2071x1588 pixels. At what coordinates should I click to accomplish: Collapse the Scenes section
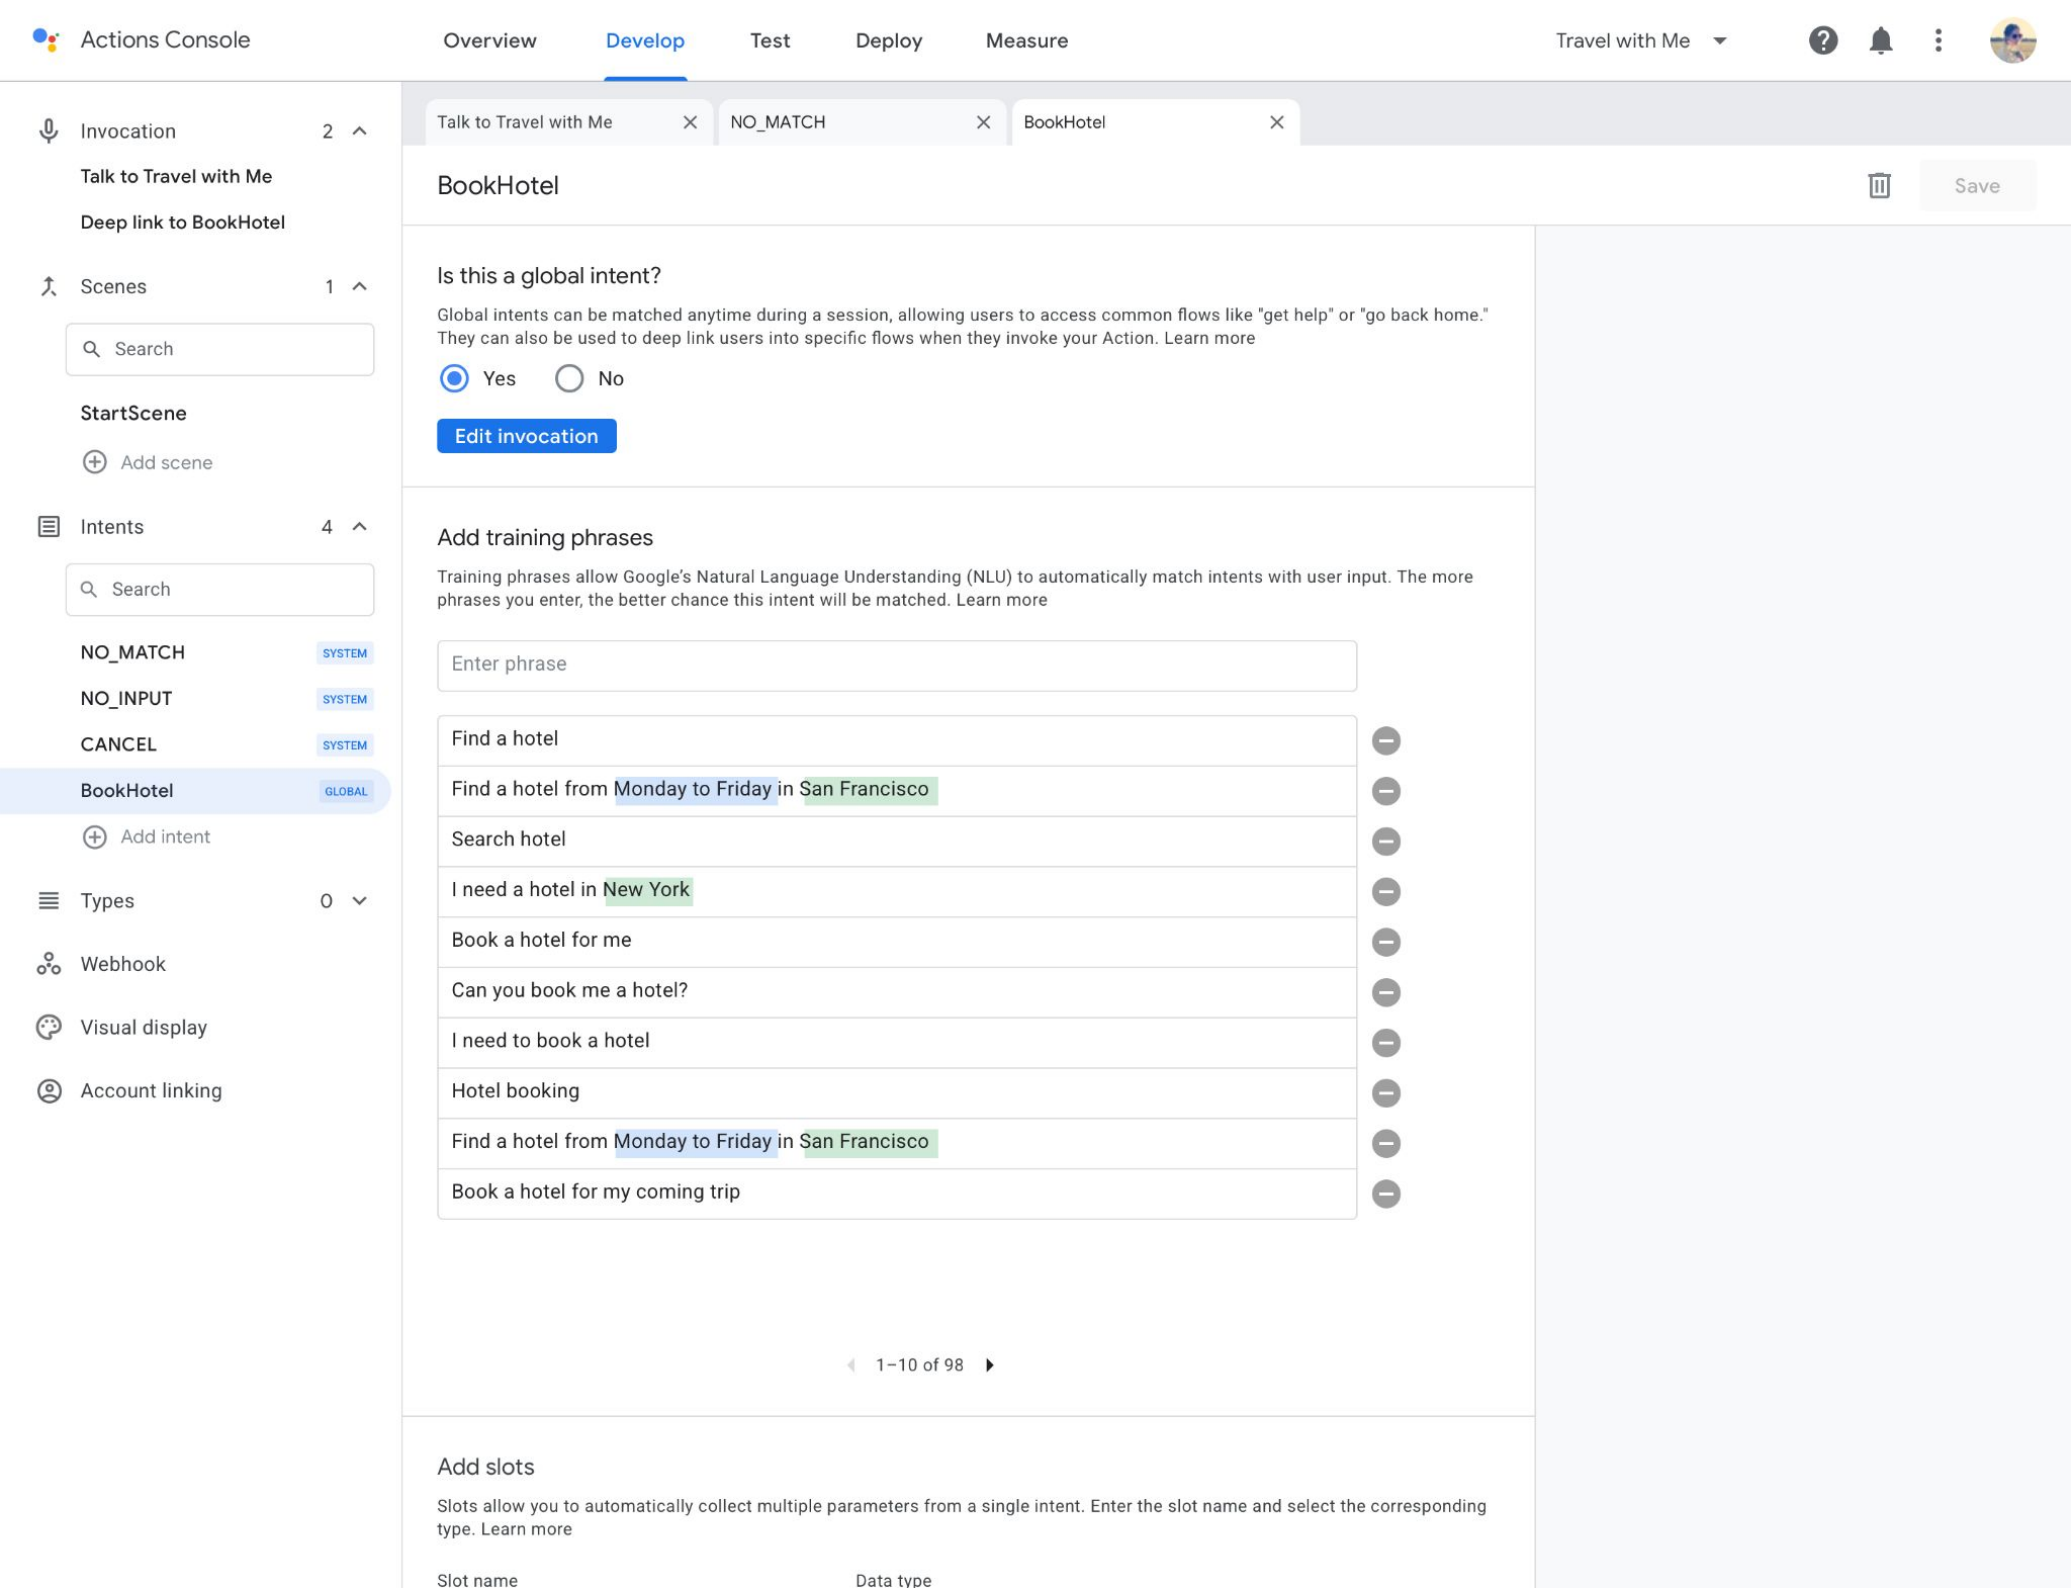tap(359, 286)
